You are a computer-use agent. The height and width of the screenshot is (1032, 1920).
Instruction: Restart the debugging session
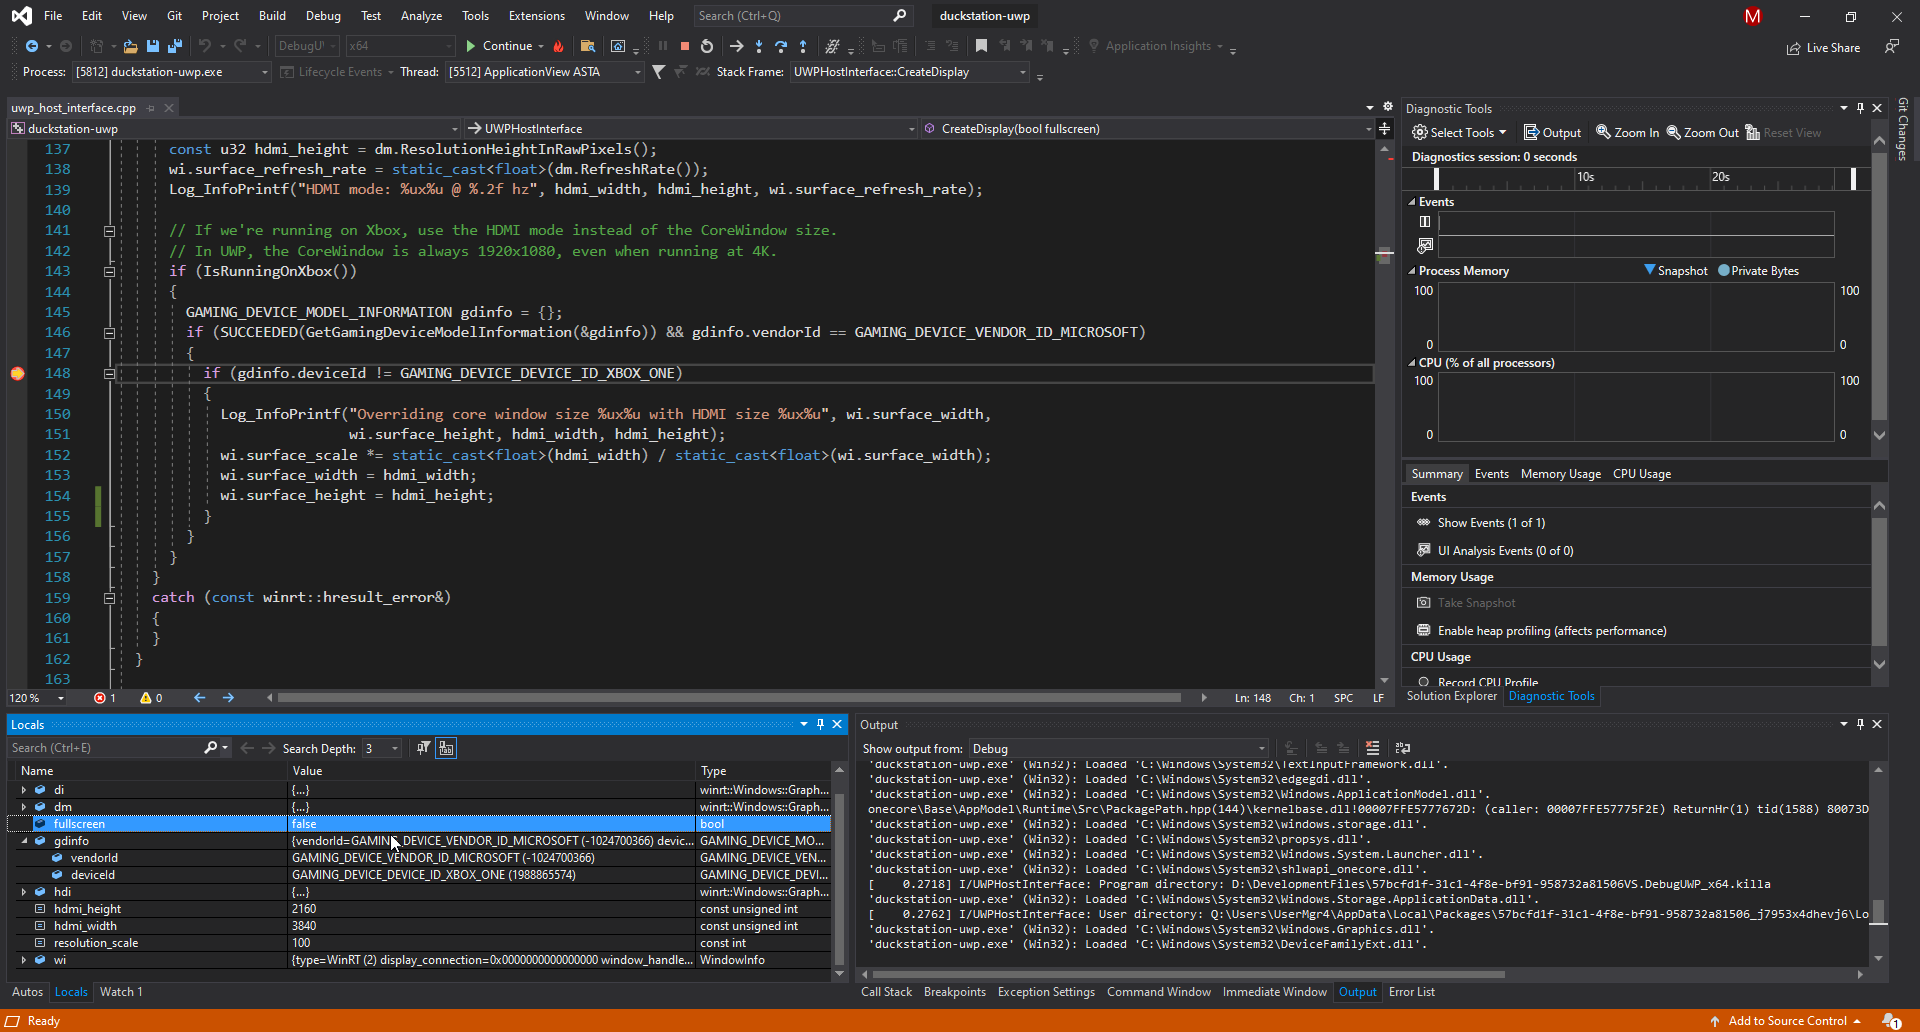[707, 46]
